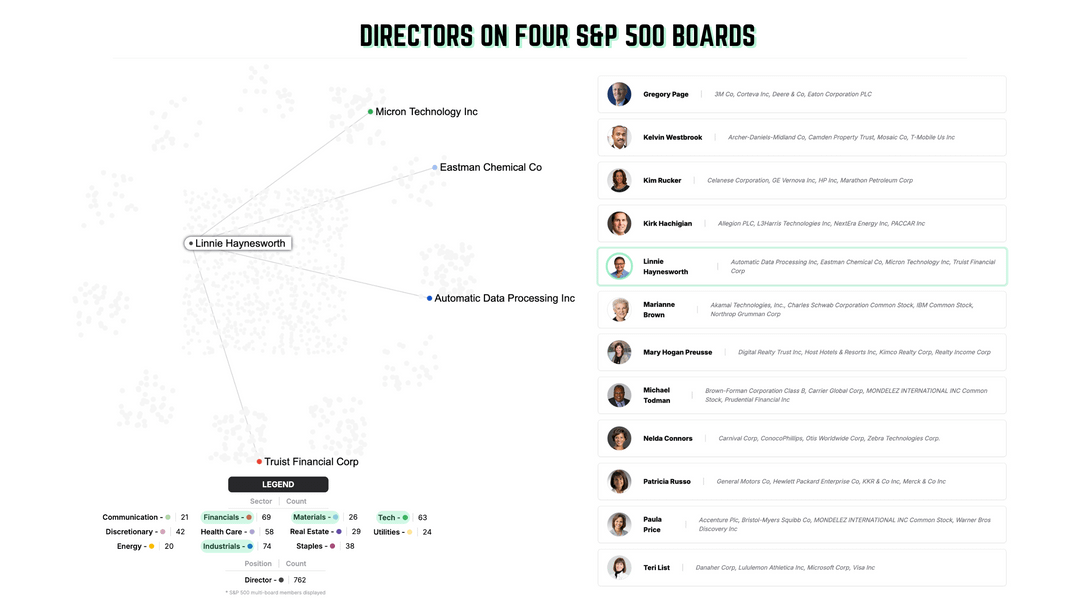Image resolution: width=1080 pixels, height=607 pixels.
Task: Click Gregory Page's profile photo
Action: point(619,94)
